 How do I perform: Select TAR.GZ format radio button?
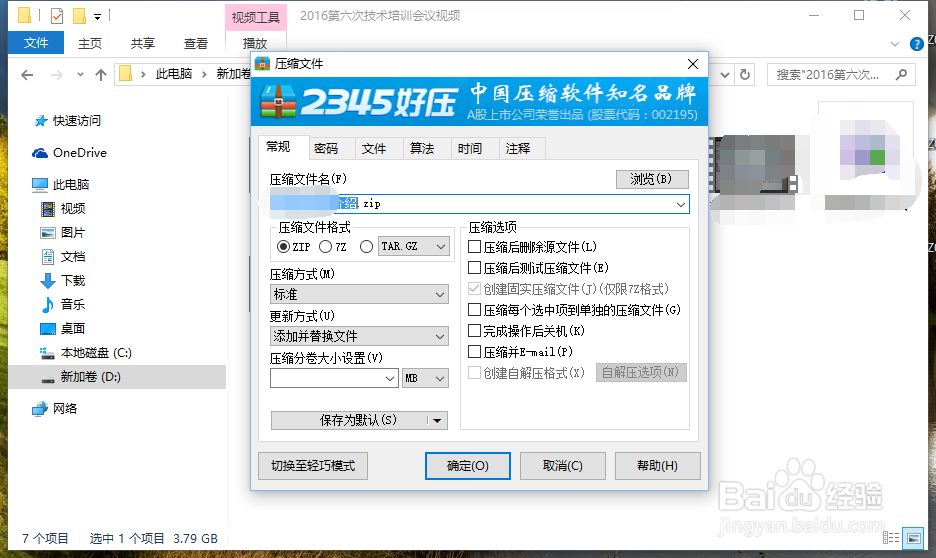click(367, 246)
